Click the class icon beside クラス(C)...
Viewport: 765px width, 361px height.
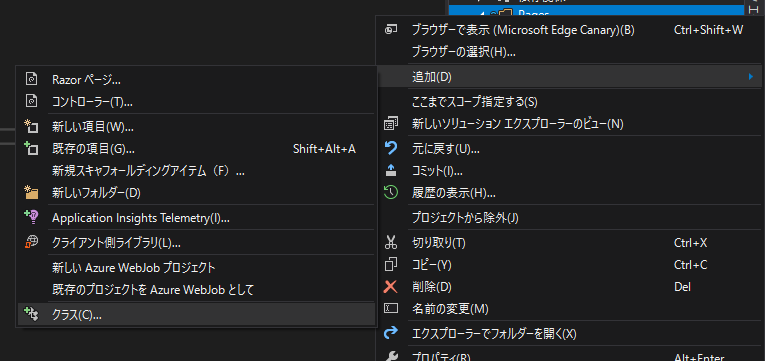31,315
